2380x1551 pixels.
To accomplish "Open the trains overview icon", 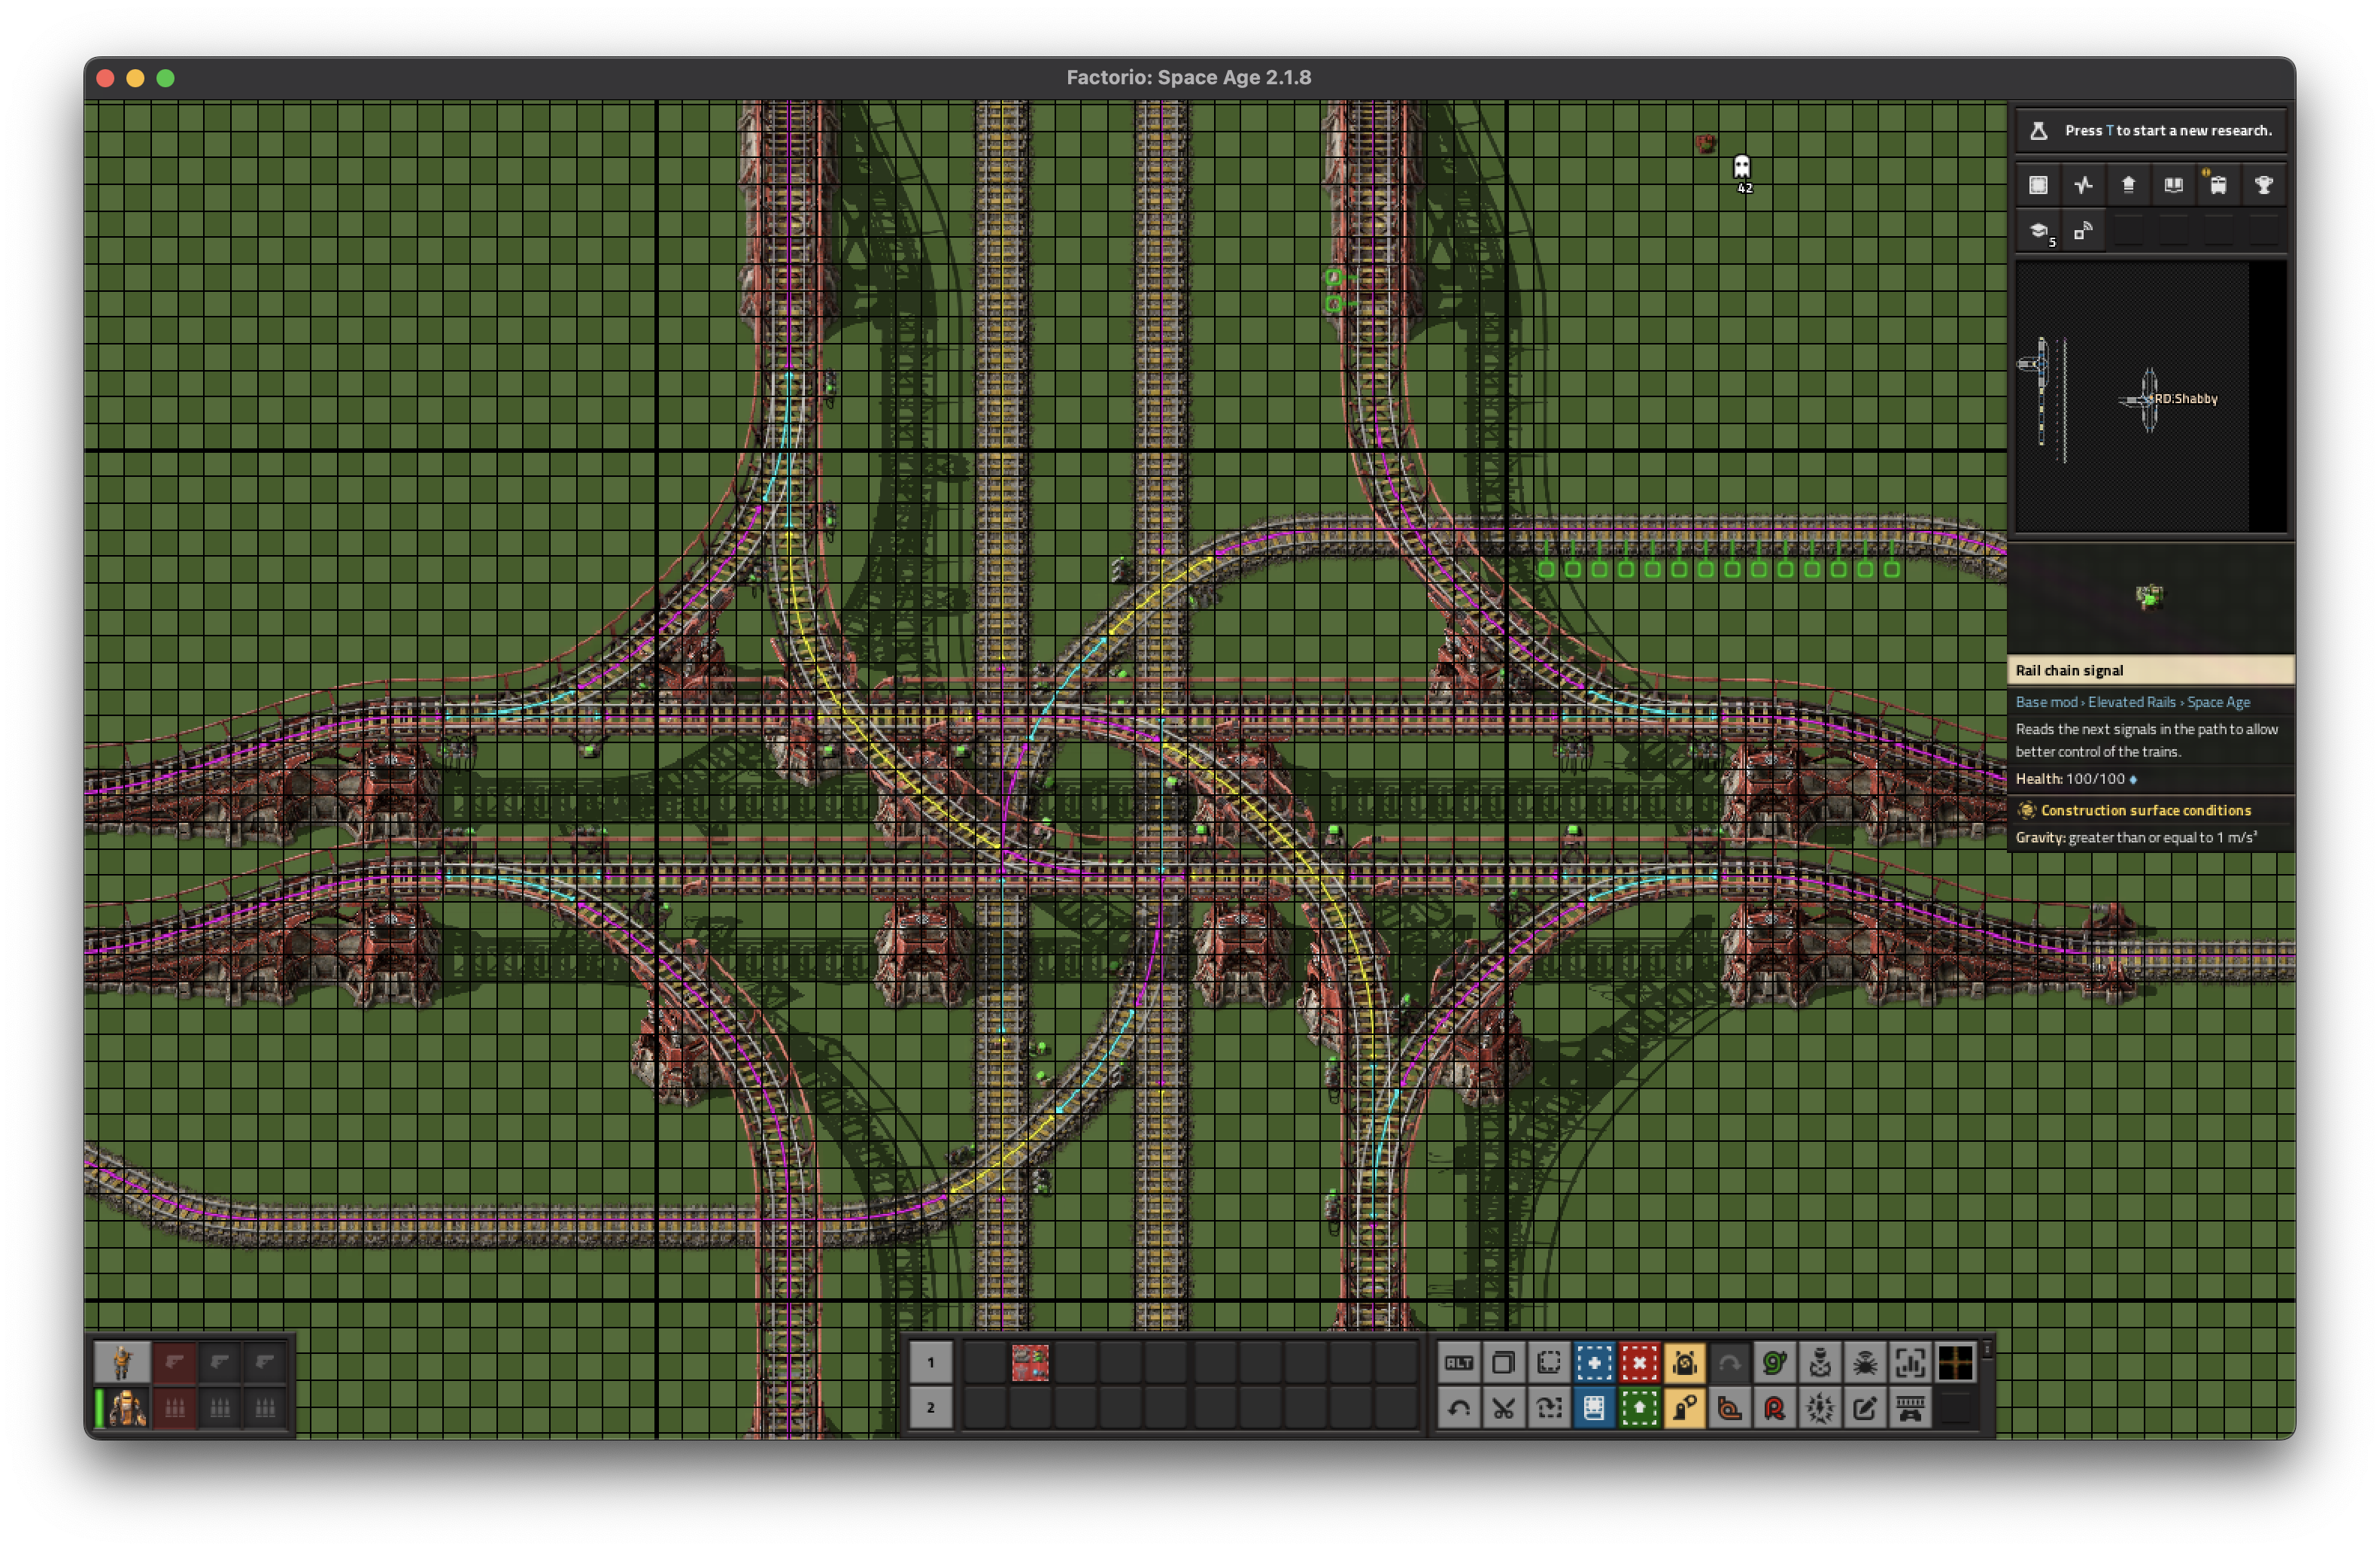I will [x=2218, y=185].
